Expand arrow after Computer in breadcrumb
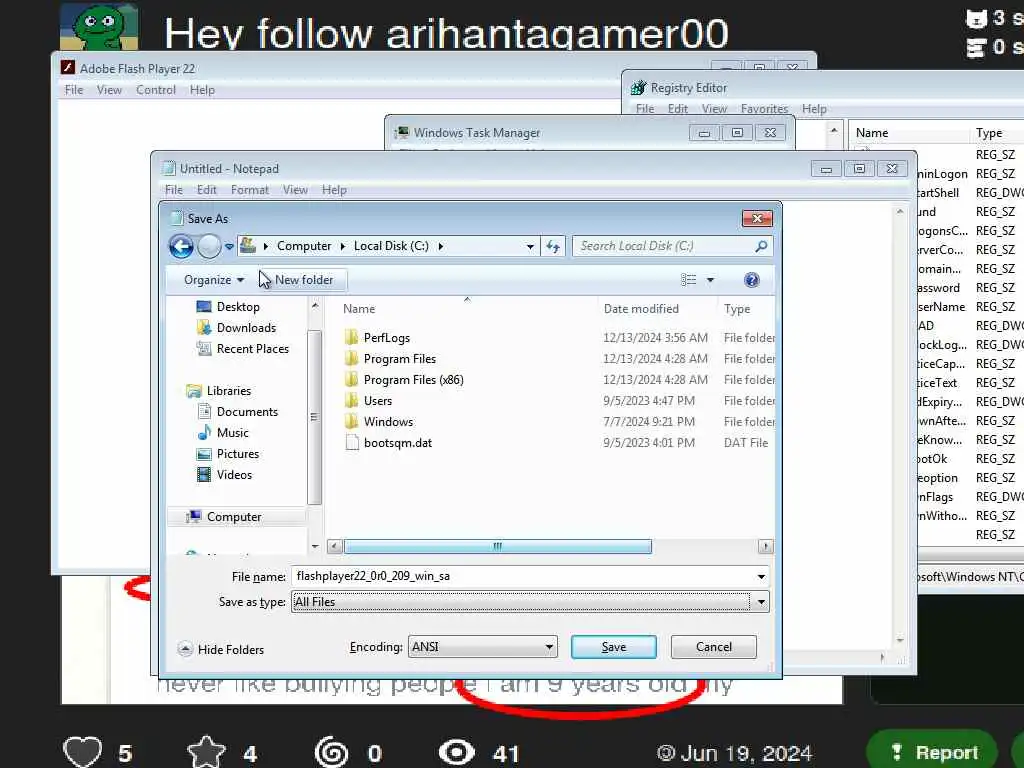Screen dimensions: 1024x768 coord(342,246)
